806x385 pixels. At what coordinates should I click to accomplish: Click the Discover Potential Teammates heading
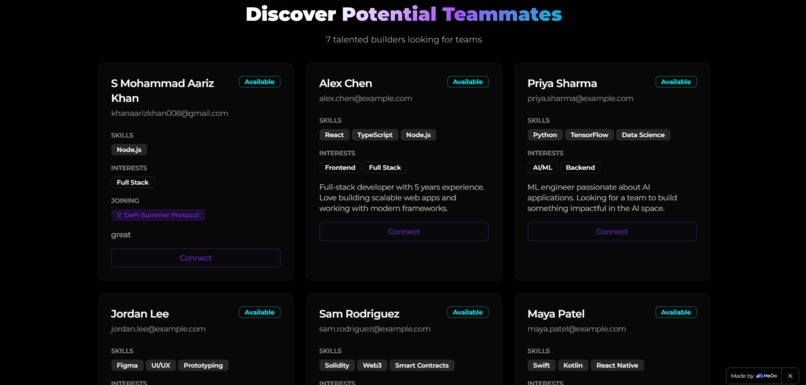pyautogui.click(x=404, y=14)
